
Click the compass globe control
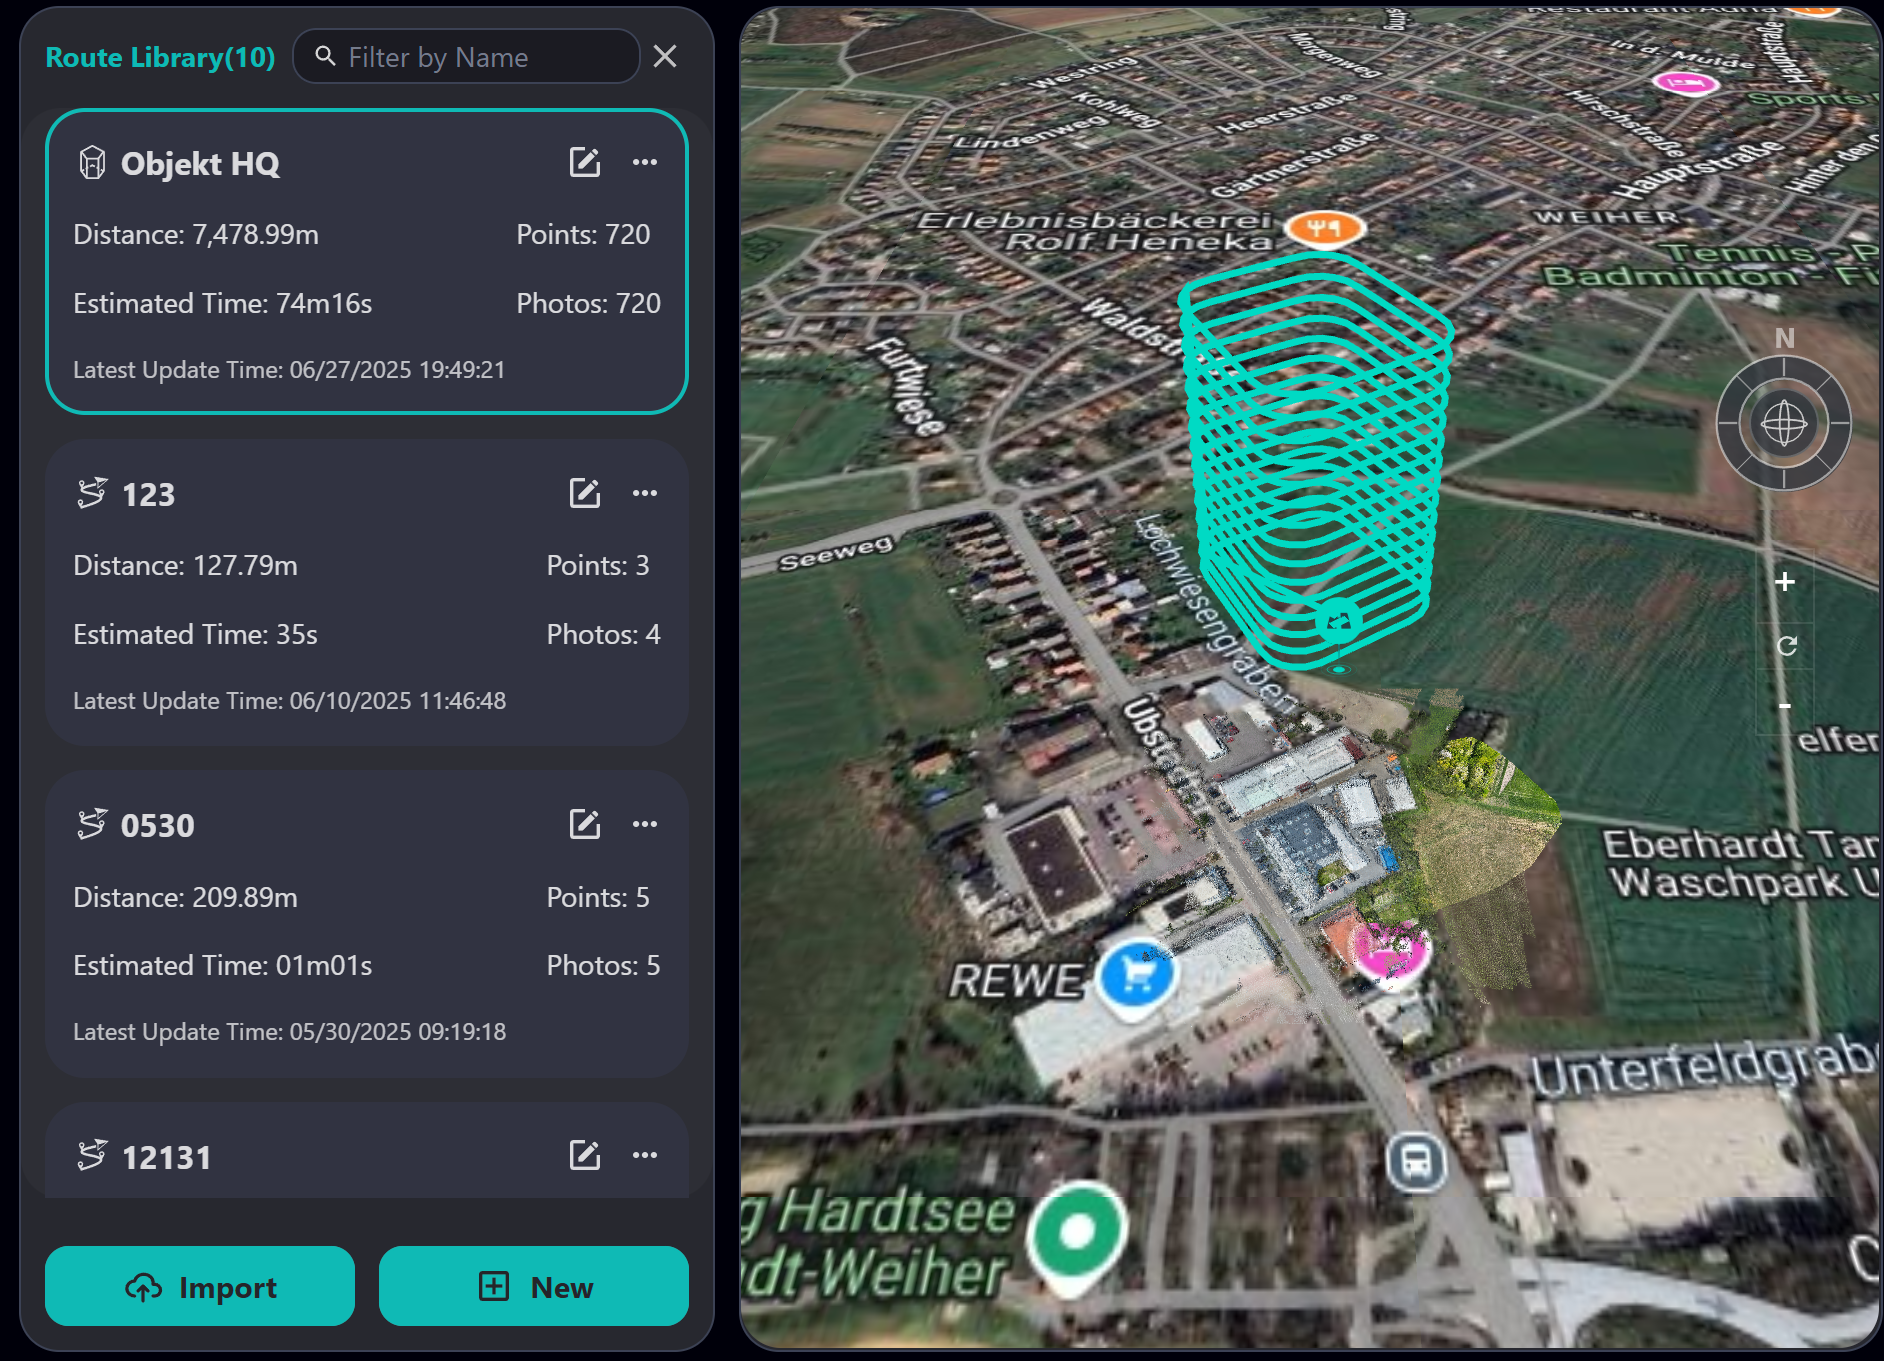click(x=1783, y=424)
